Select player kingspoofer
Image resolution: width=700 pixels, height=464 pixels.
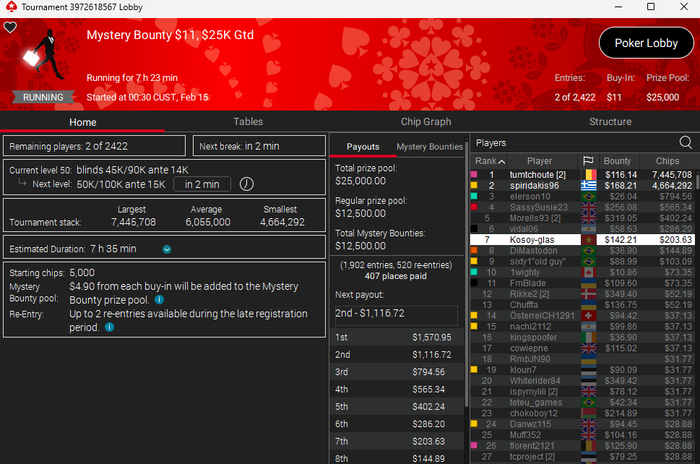point(583,337)
